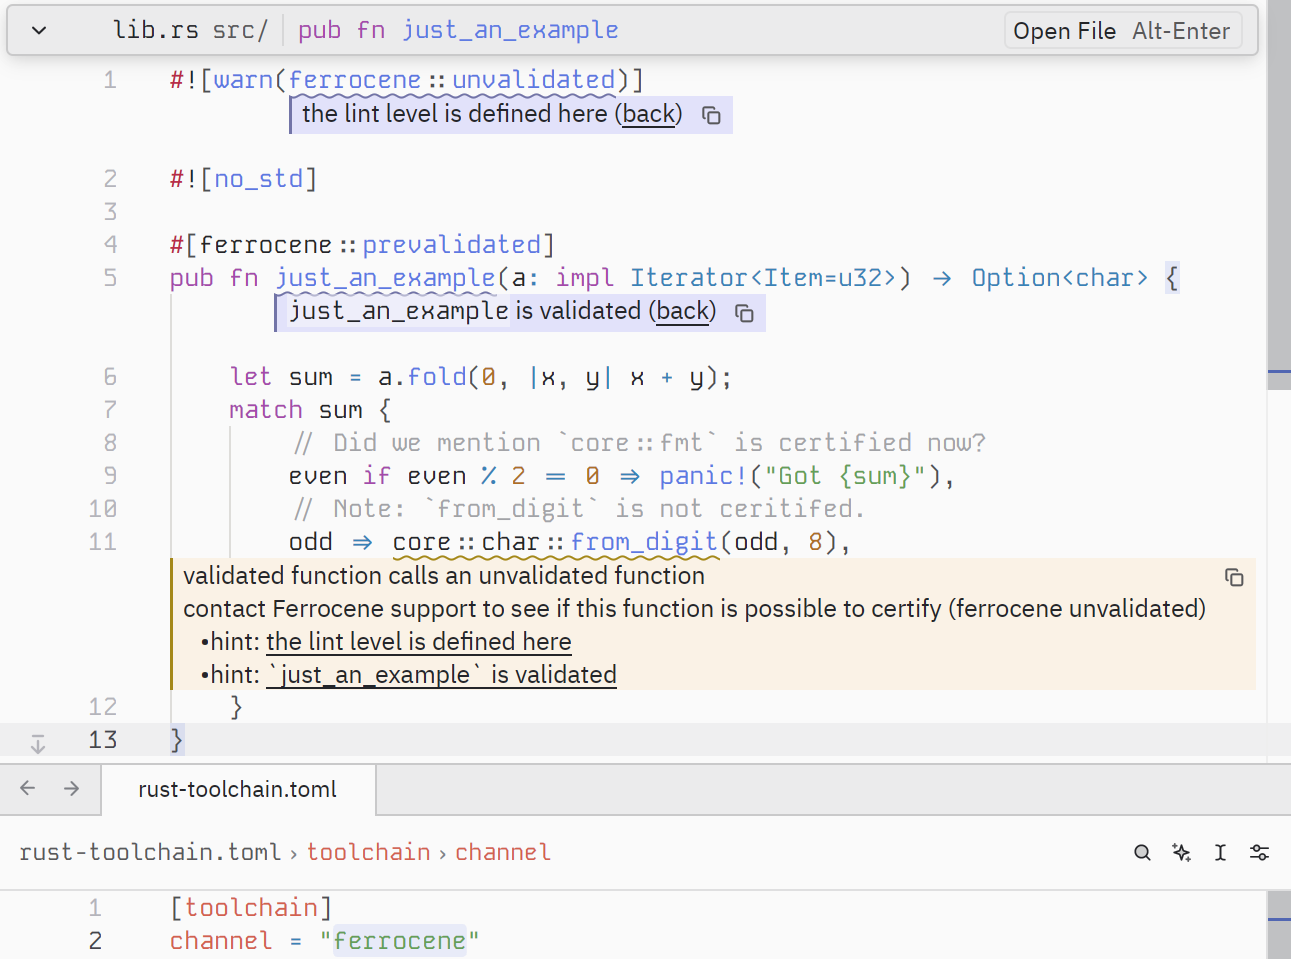The width and height of the screenshot is (1291, 959).
Task: Click 'Iterator<Item=u32>' parameter type
Action: [x=764, y=278]
